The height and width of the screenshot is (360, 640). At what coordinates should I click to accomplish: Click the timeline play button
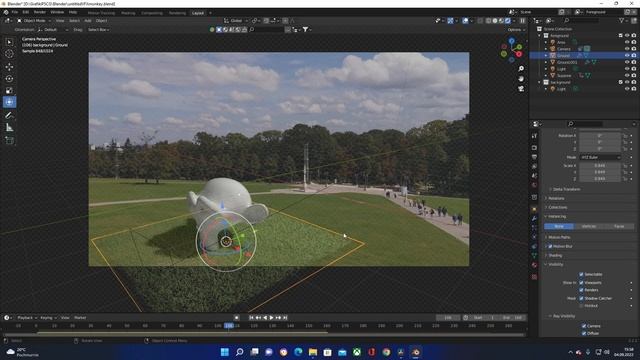[x=271, y=318]
